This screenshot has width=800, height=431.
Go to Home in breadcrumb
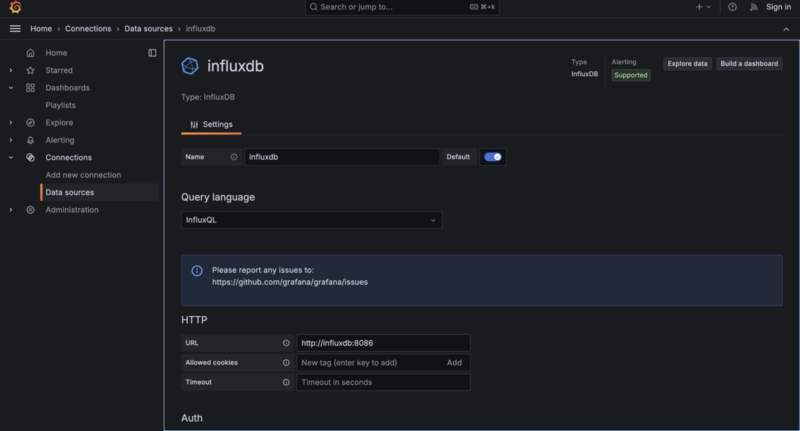pos(41,29)
